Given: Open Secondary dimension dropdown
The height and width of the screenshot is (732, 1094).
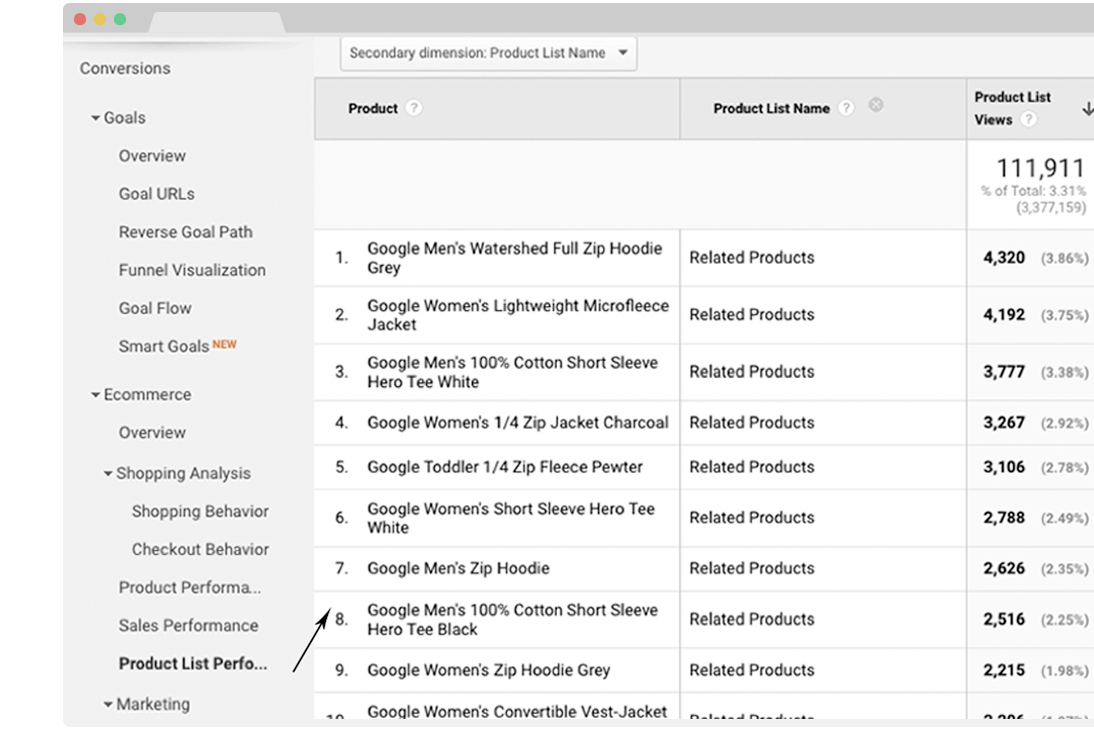Looking at the screenshot, I should point(488,53).
